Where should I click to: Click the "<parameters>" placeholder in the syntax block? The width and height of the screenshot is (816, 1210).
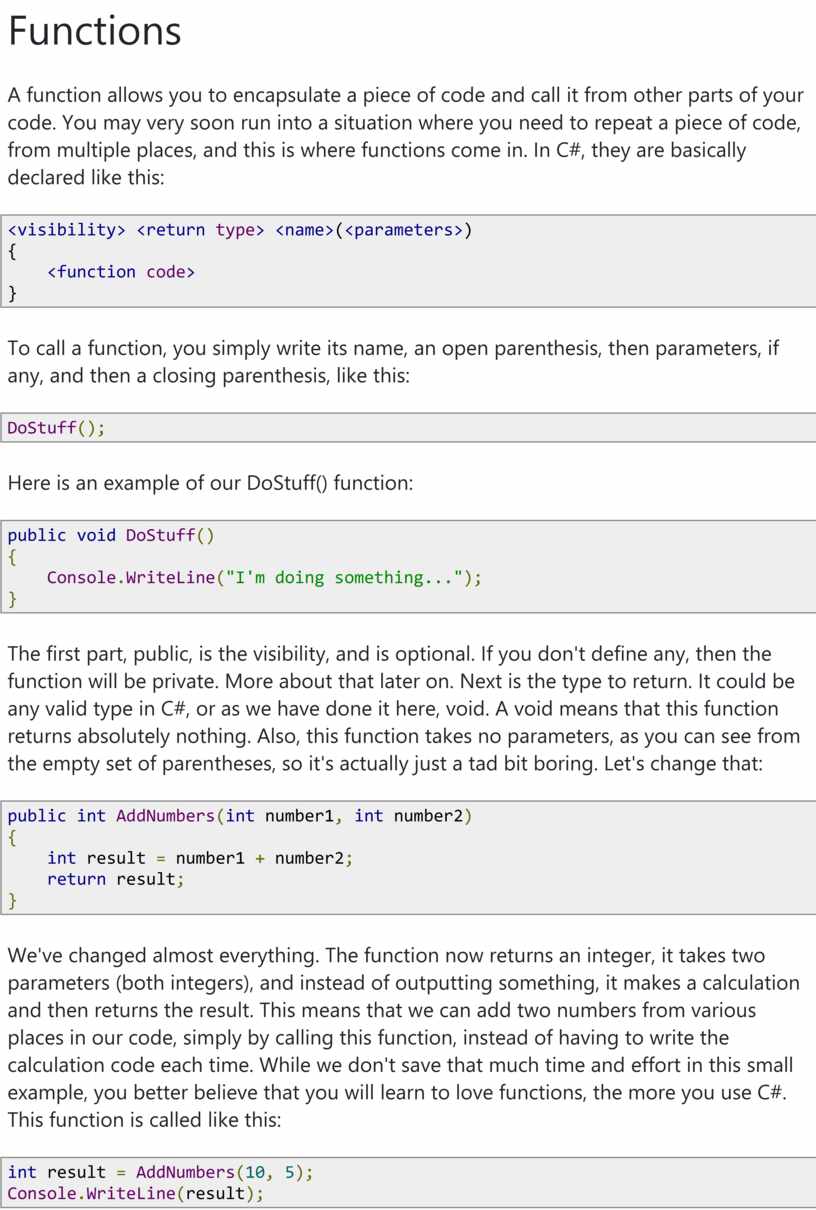click(404, 230)
